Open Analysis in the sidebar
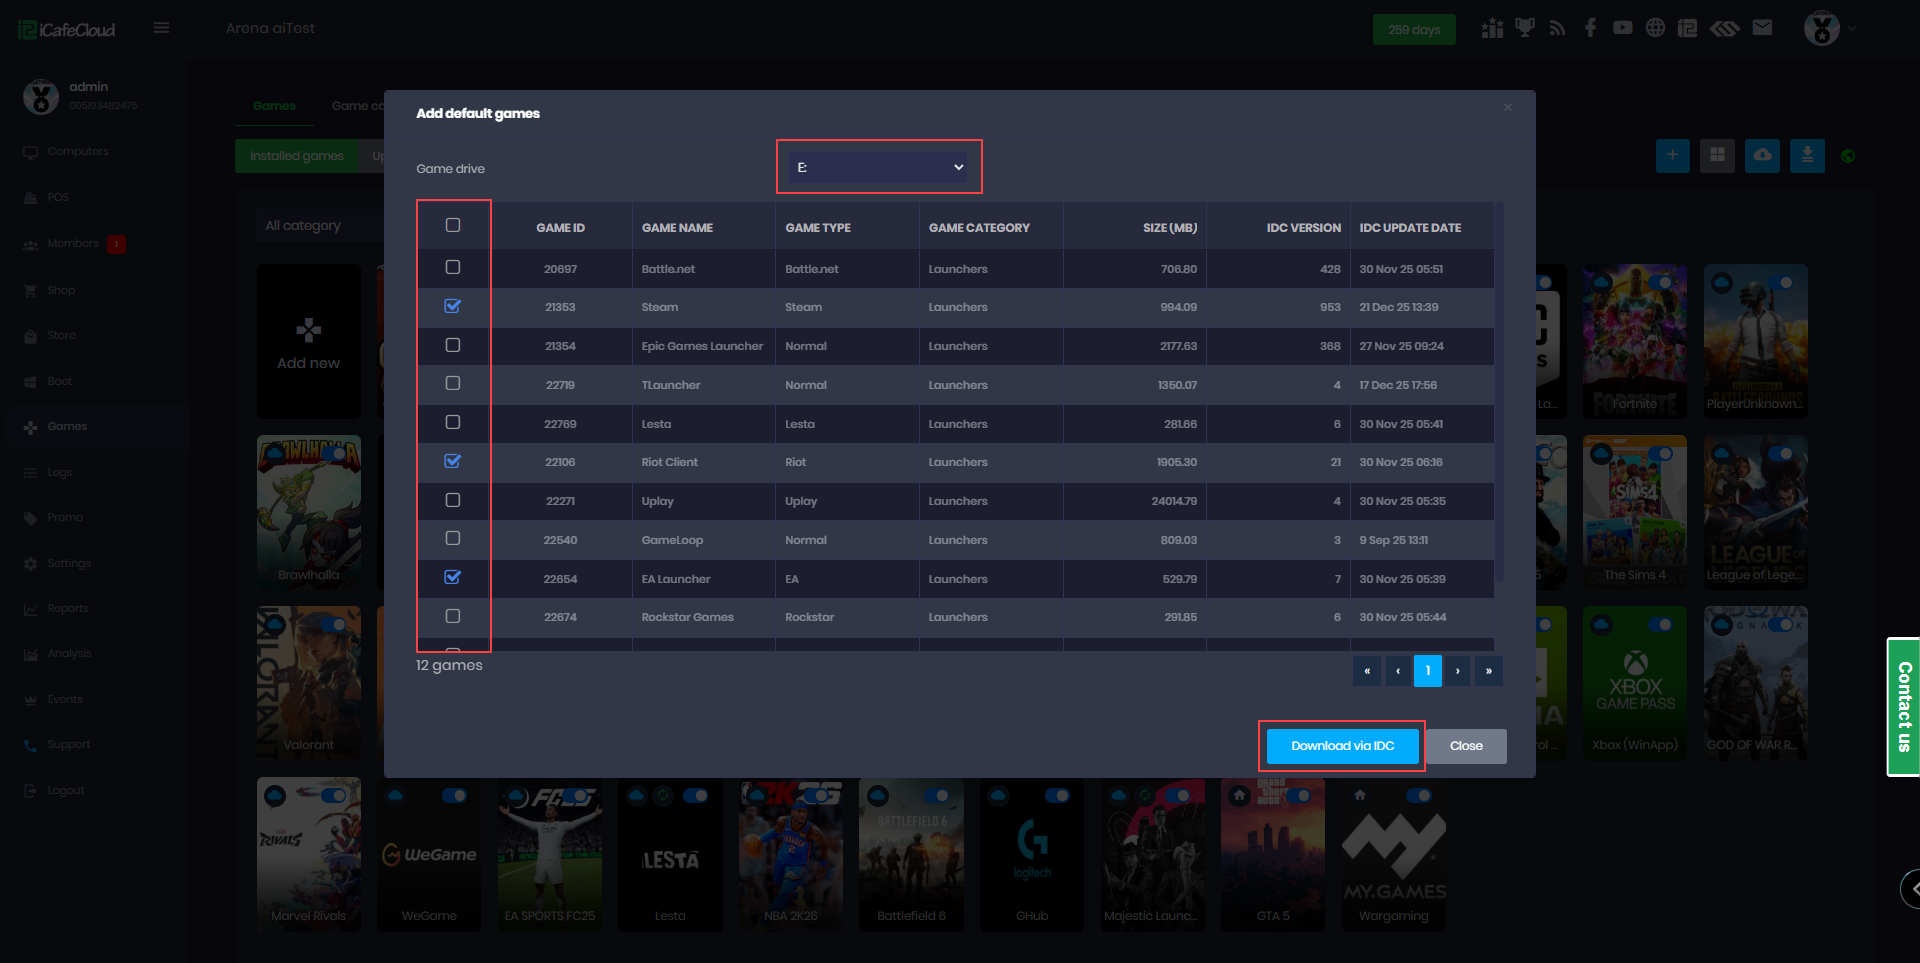 (x=69, y=654)
